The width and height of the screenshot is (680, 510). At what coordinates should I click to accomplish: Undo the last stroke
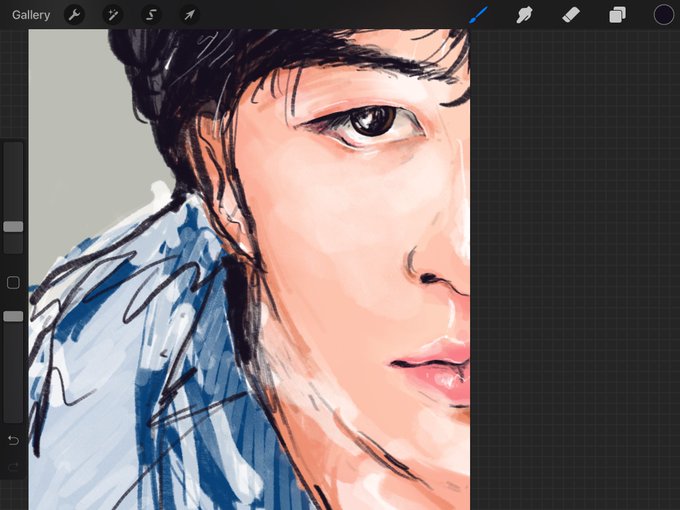tap(13, 441)
